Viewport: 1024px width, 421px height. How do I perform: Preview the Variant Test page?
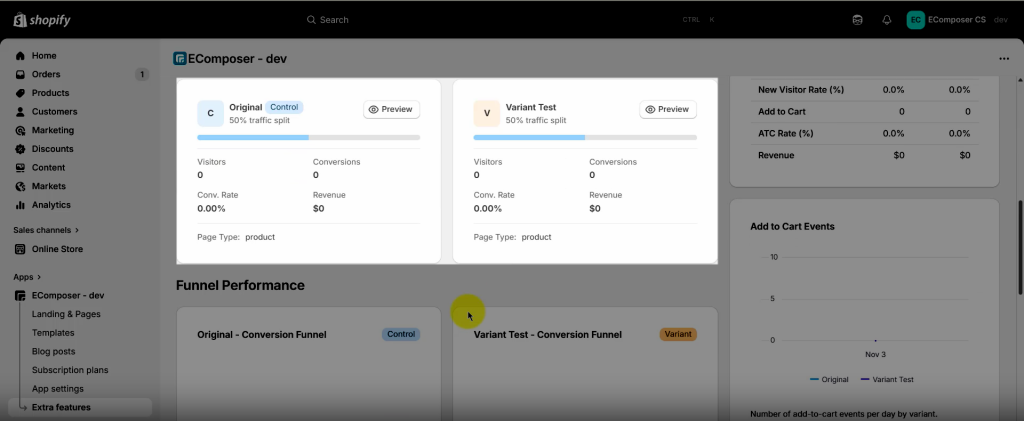(x=667, y=109)
